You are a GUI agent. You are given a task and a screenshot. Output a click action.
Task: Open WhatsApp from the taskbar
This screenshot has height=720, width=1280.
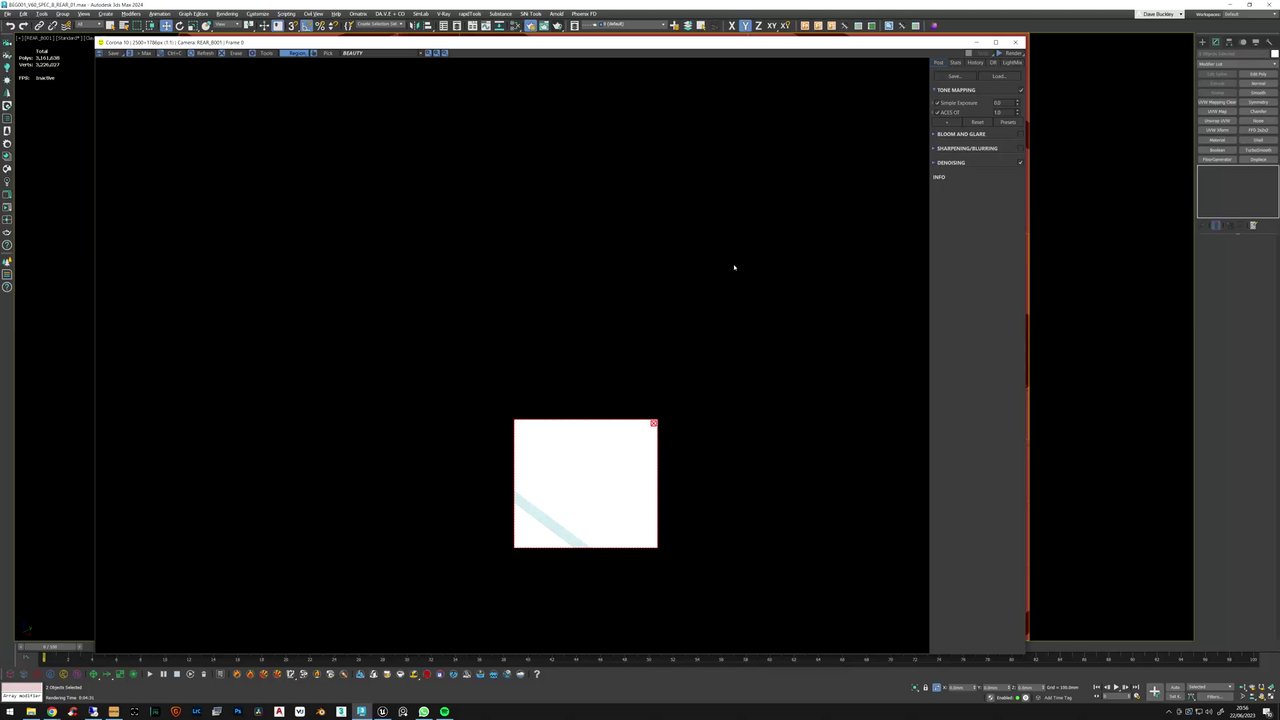point(424,712)
